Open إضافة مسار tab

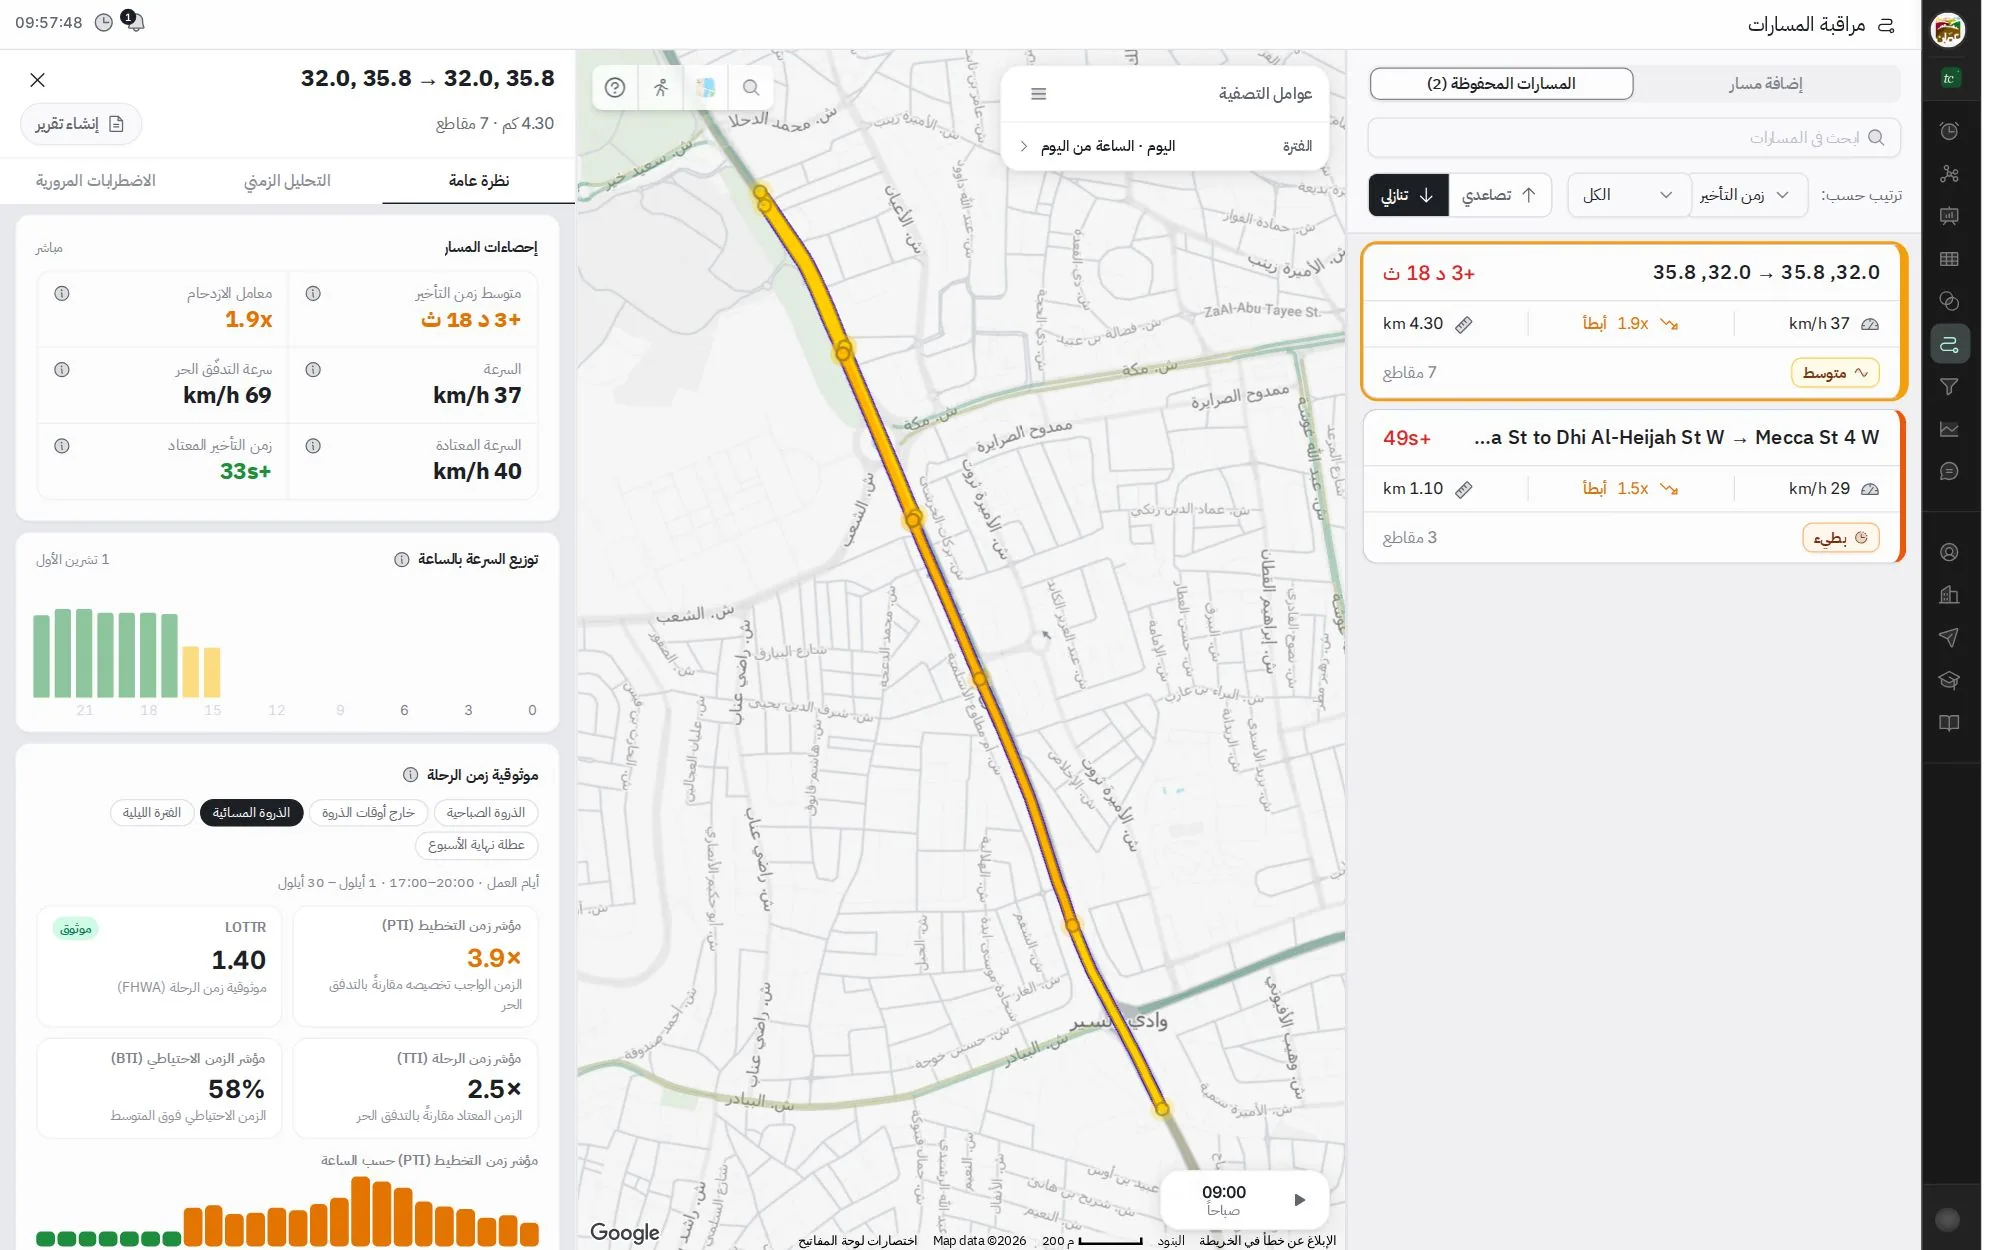point(1766,84)
